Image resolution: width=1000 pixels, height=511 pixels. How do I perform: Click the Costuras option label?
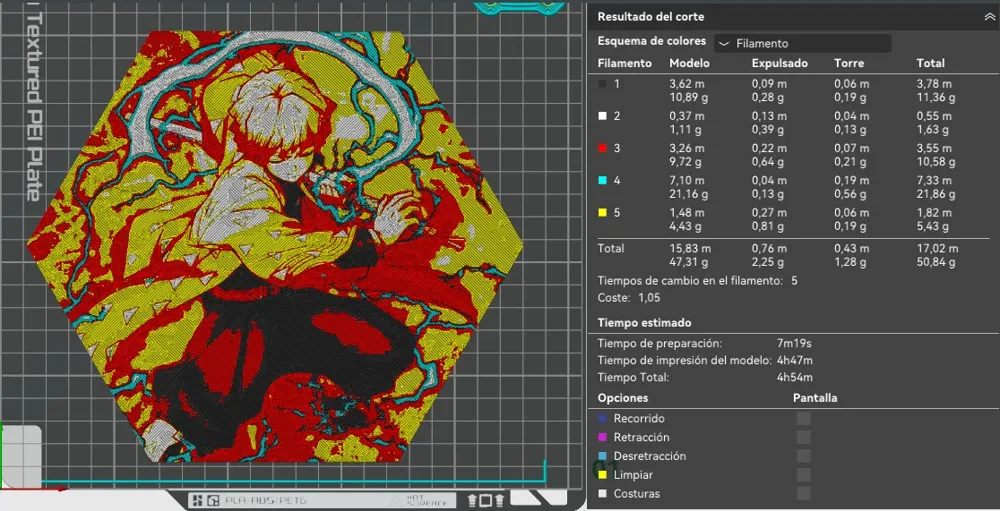(636, 493)
